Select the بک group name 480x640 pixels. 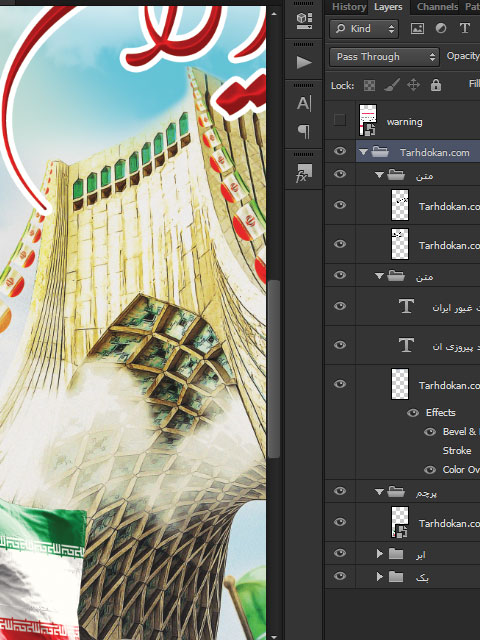[422, 578]
